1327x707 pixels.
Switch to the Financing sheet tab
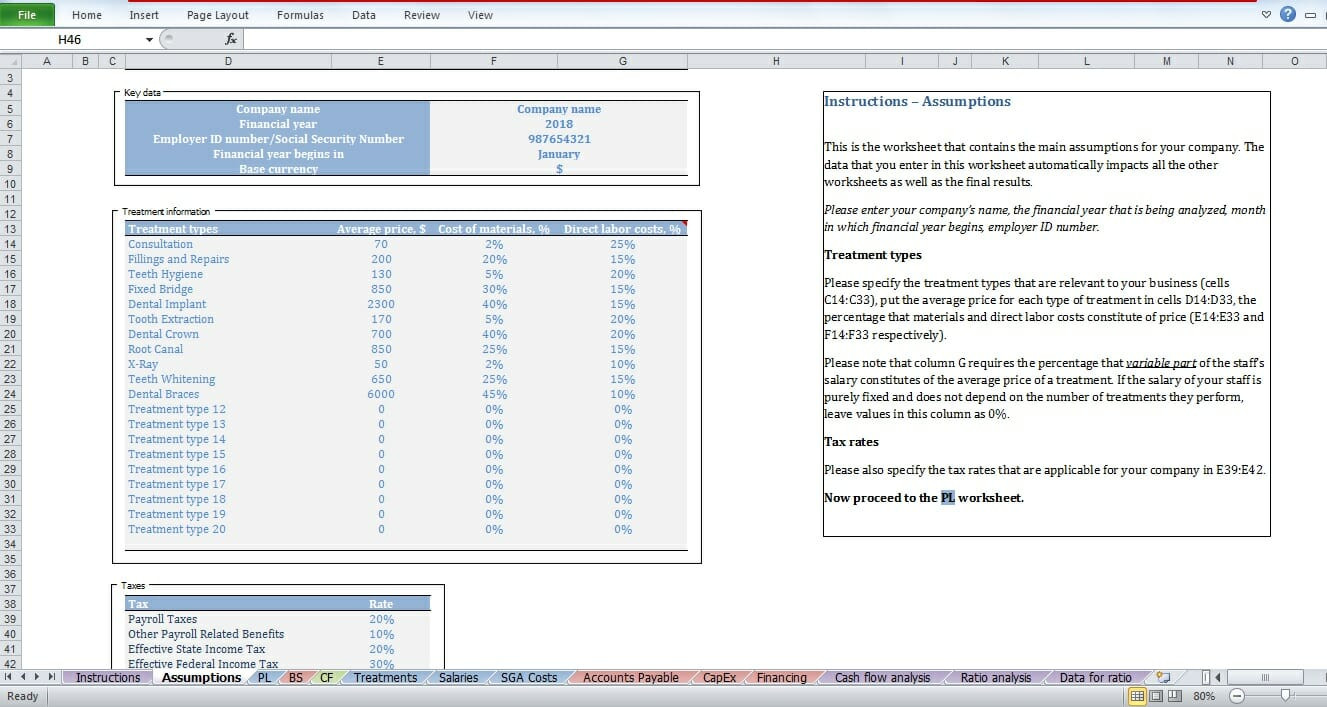(x=782, y=677)
